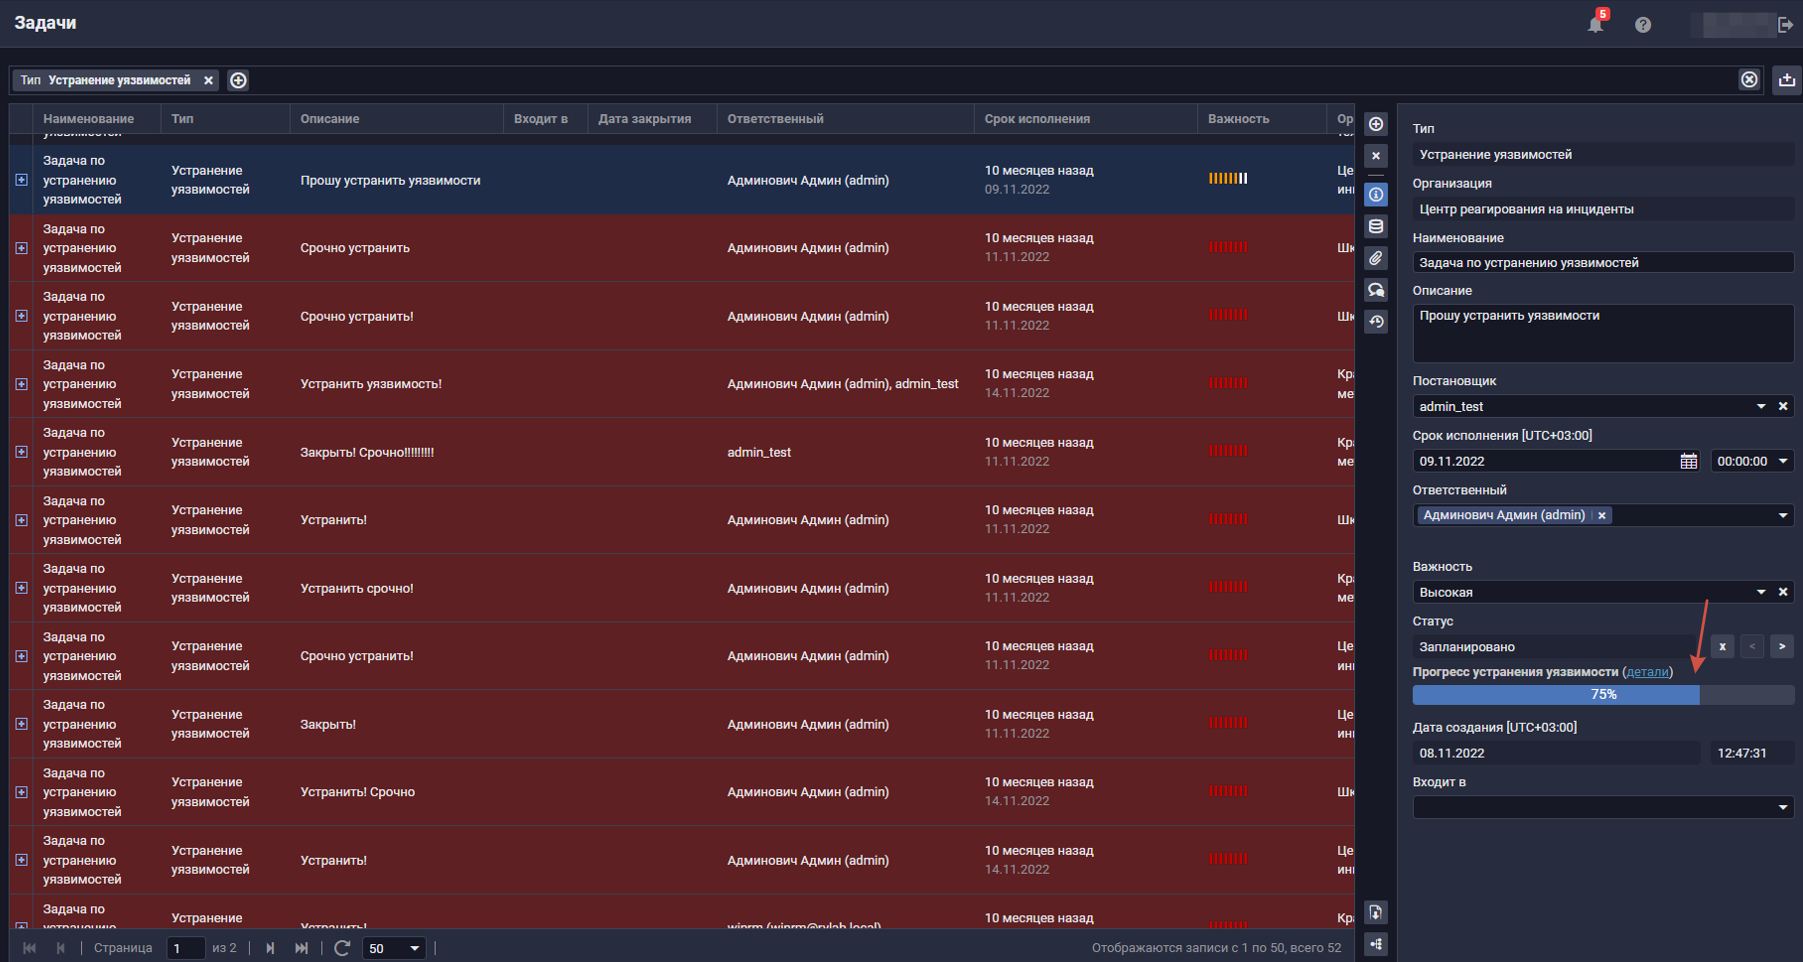This screenshot has height=962, width=1803.
Task: Open the calendar picker for the deadline date
Action: [x=1689, y=461]
